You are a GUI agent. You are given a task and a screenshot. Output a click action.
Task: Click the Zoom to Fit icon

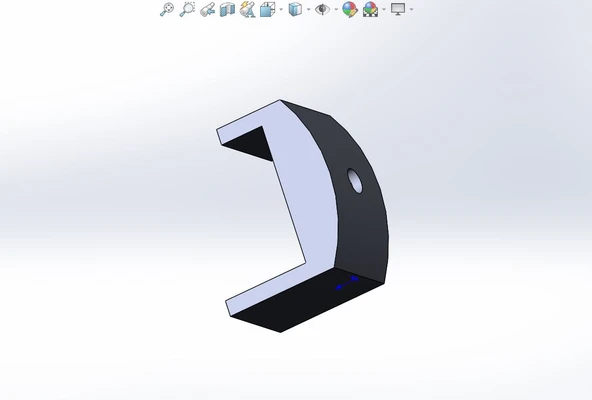[167, 9]
